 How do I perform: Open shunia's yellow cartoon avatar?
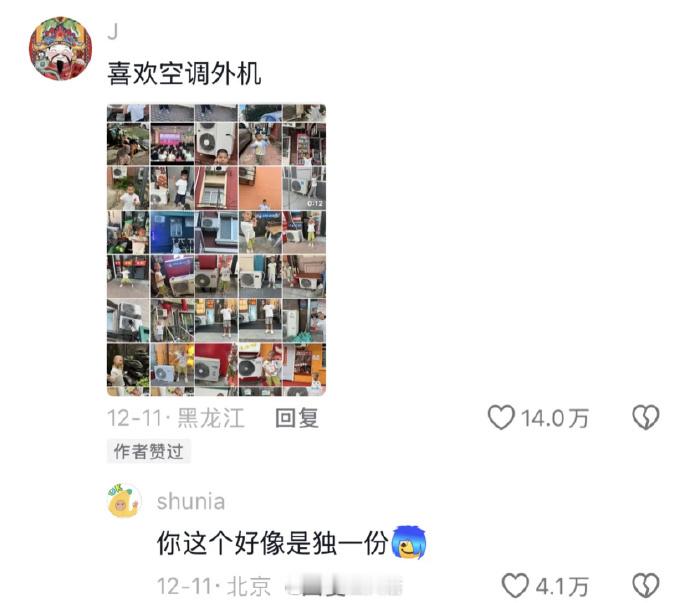tap(125, 500)
